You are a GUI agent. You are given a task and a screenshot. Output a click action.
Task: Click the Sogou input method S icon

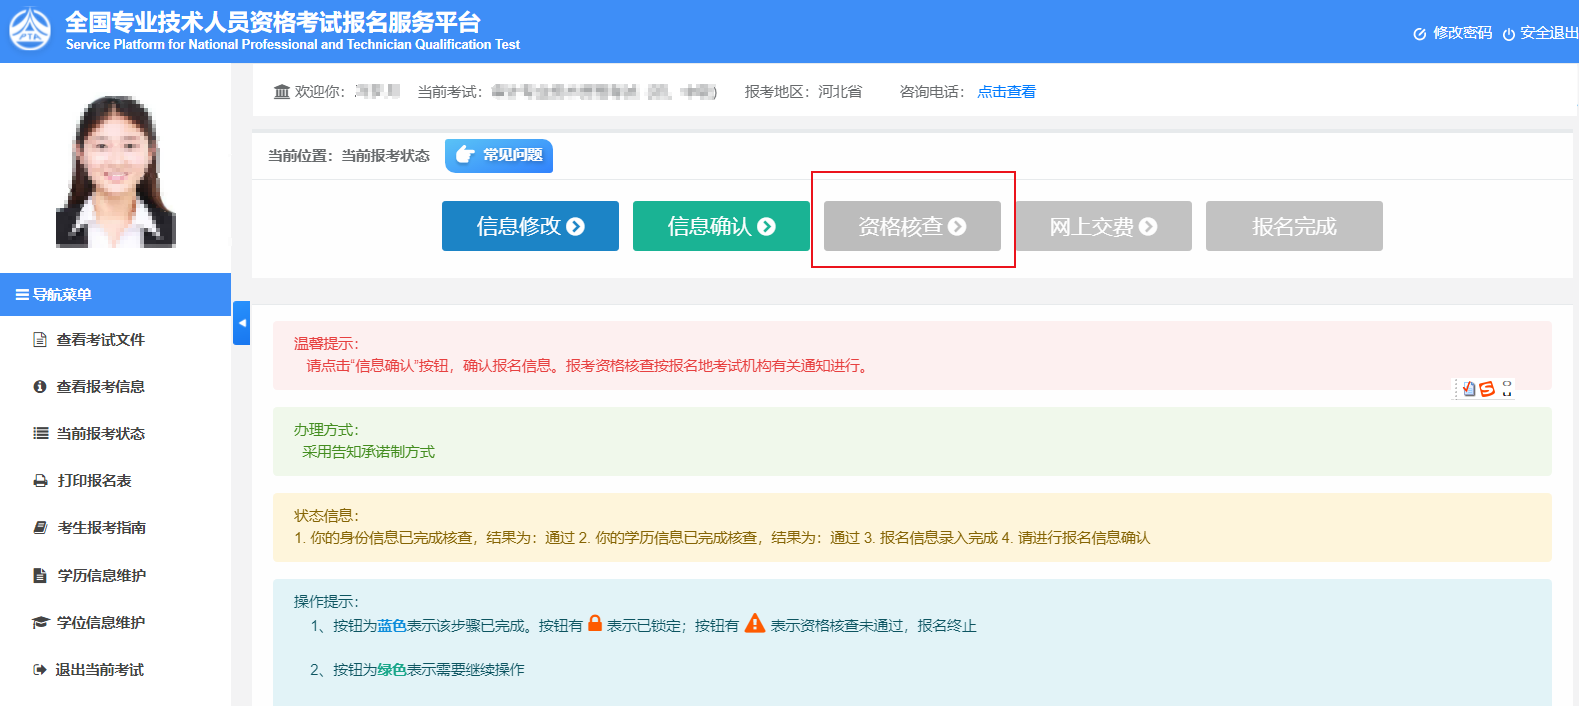coord(1487,389)
